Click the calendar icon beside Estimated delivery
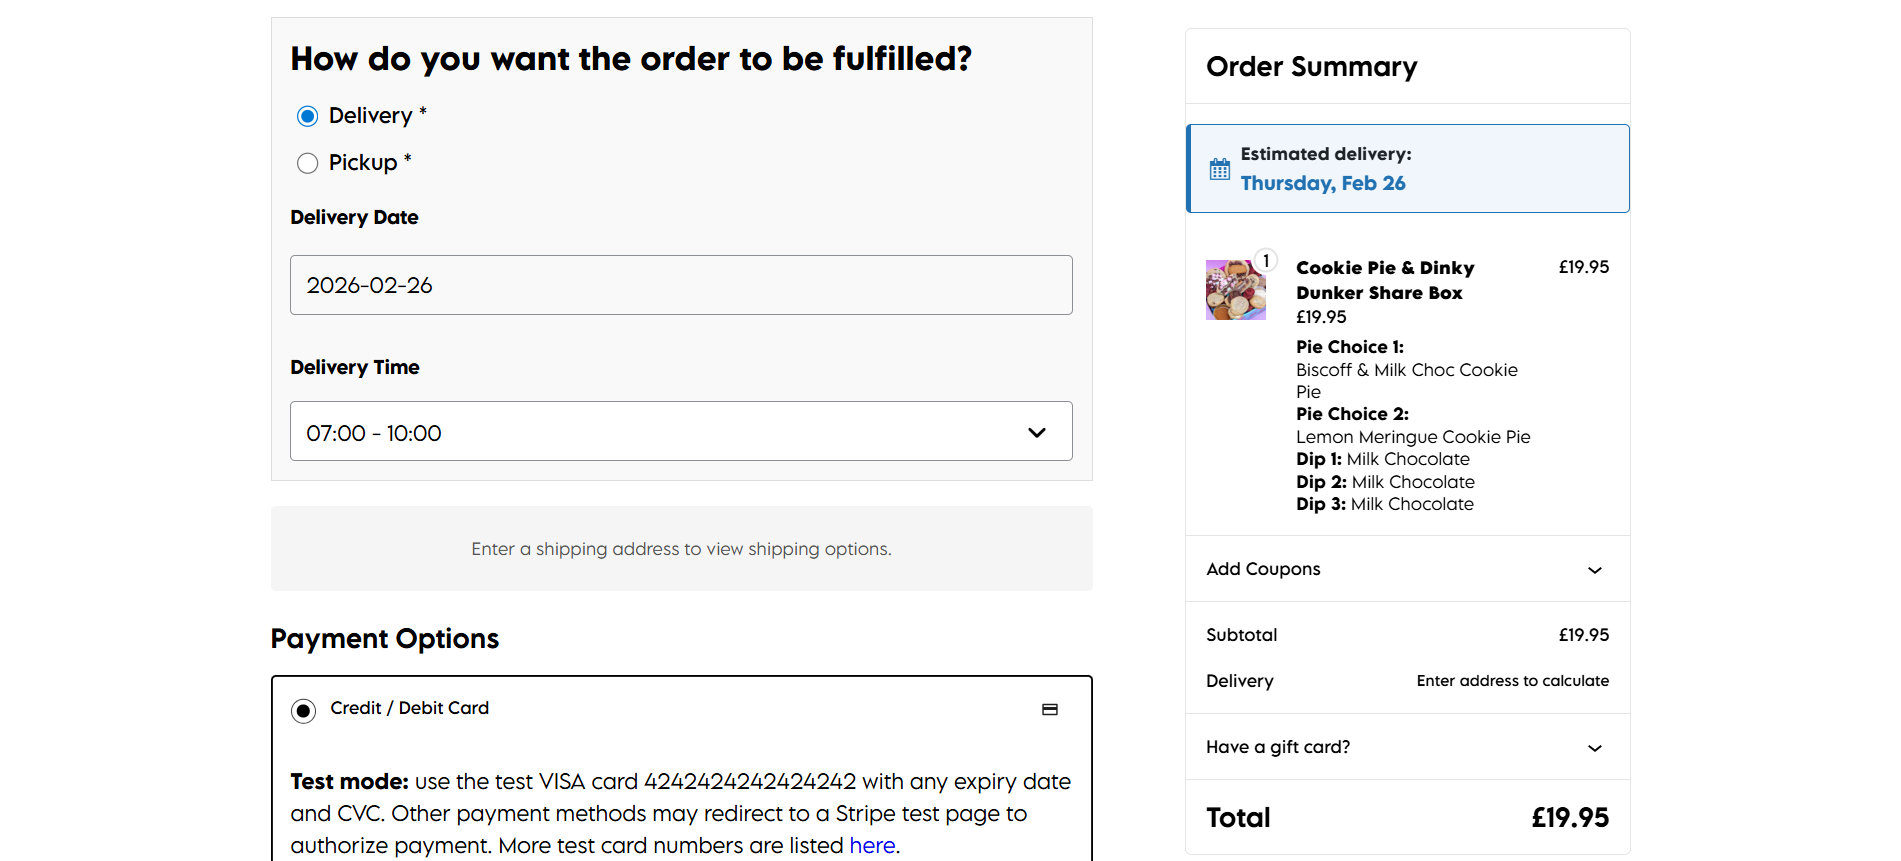This screenshot has width=1901, height=861. [1219, 169]
